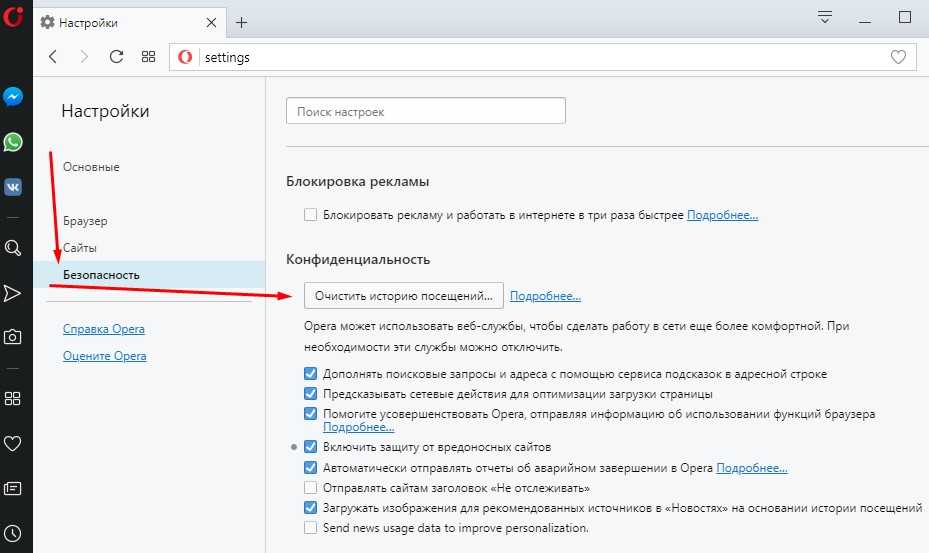This screenshot has height=553, width=929.
Task: Open history clock icon in the sidebar
Action: [x=12, y=533]
